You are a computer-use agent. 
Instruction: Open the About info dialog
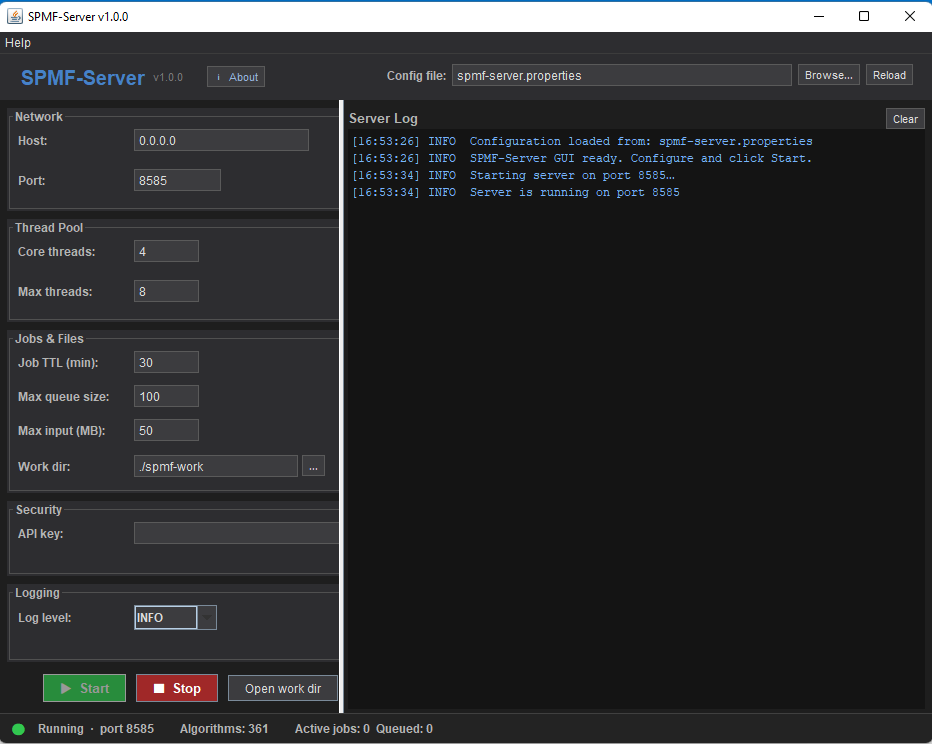[x=236, y=77]
